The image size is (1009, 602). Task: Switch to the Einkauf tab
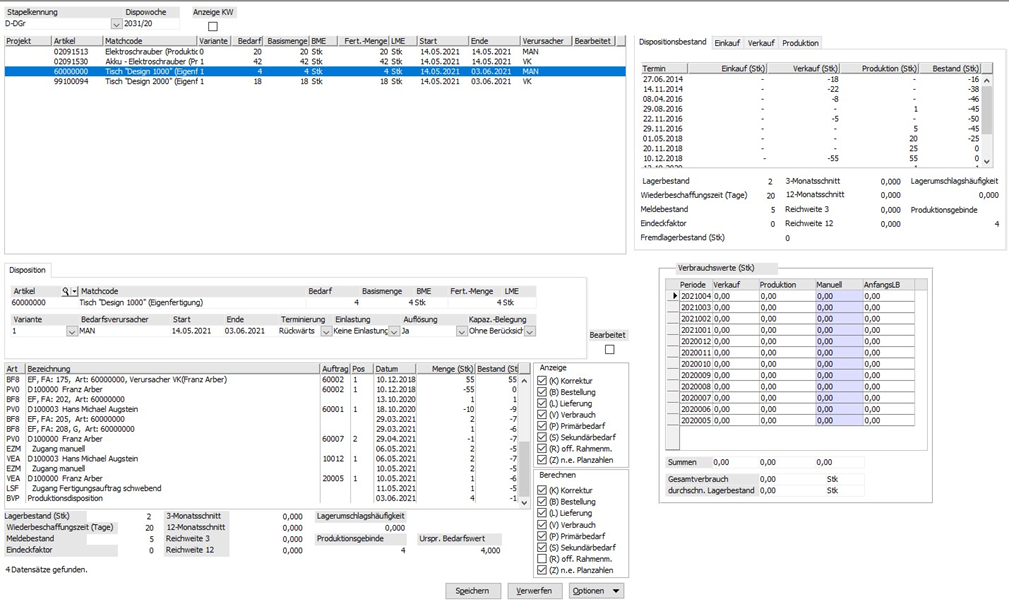727,43
